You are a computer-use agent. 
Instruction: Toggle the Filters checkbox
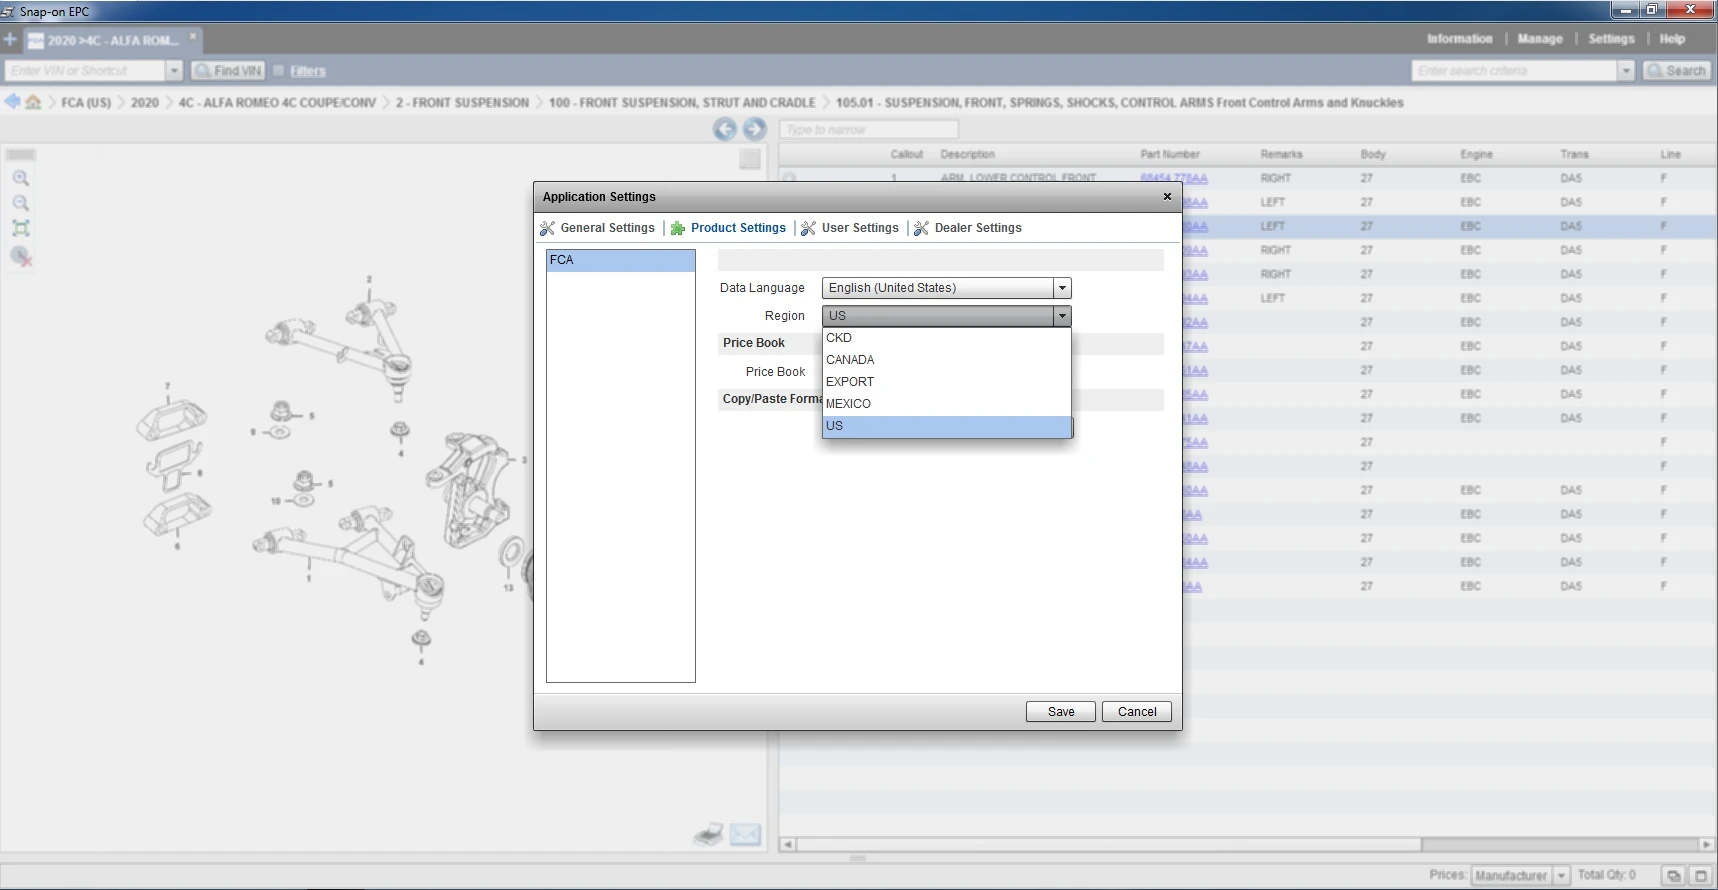click(279, 71)
